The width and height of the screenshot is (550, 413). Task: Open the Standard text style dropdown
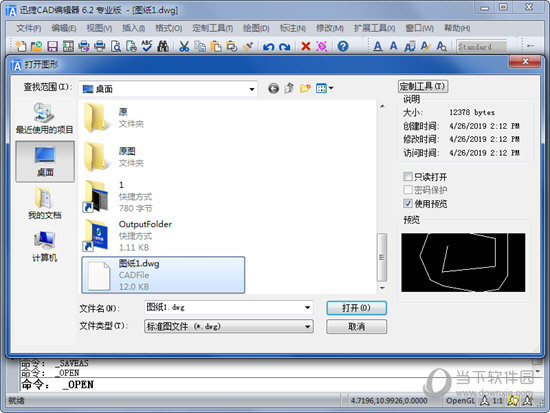point(482,46)
